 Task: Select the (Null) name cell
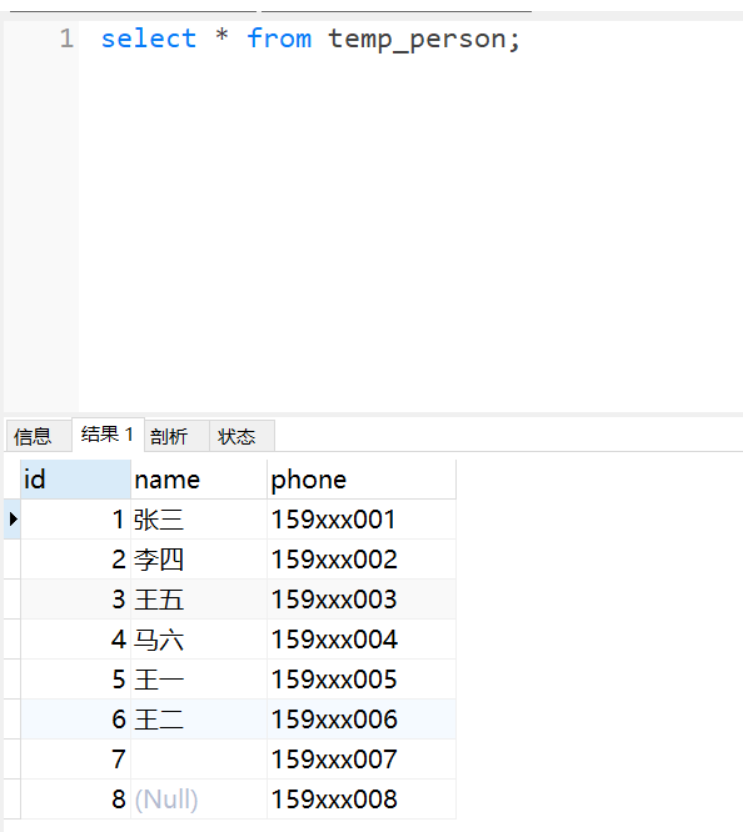pyautogui.click(x=199, y=799)
